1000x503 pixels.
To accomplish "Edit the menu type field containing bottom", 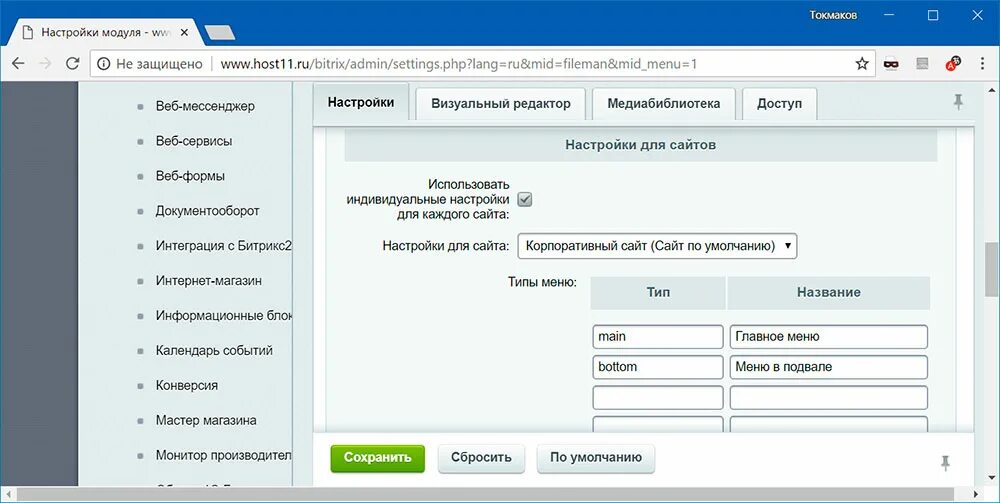I will coord(658,367).
